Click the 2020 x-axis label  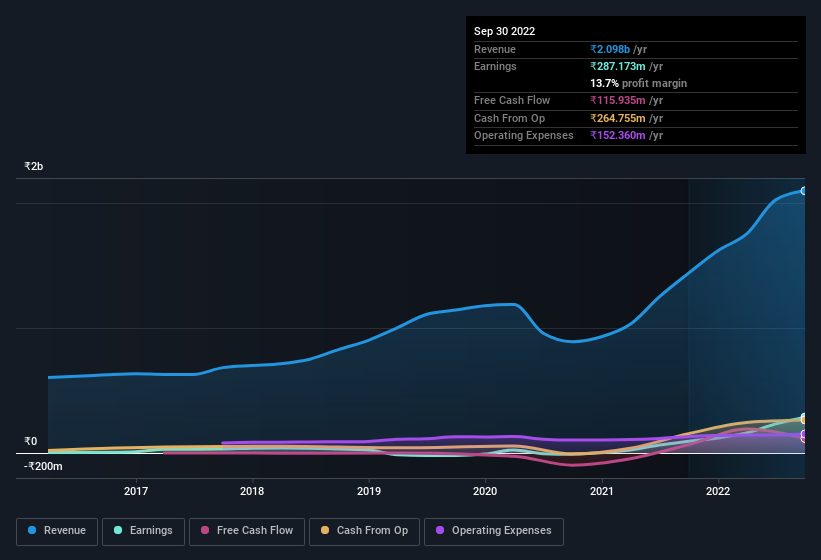485,491
